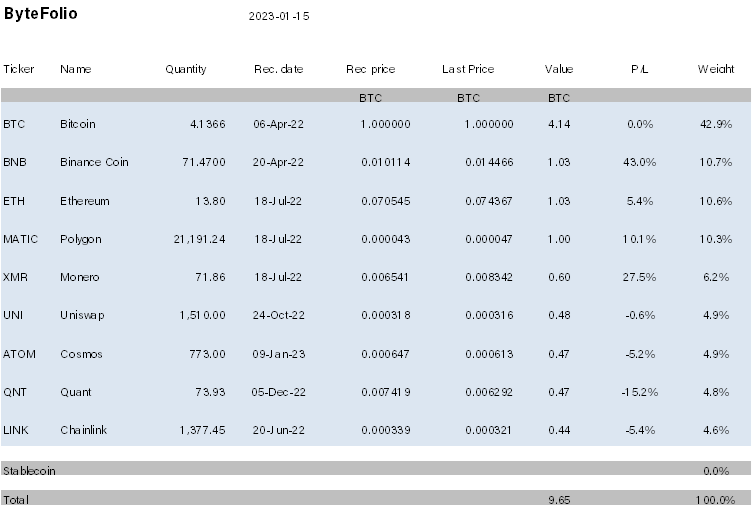Click the Last Price column header

pos(468,69)
